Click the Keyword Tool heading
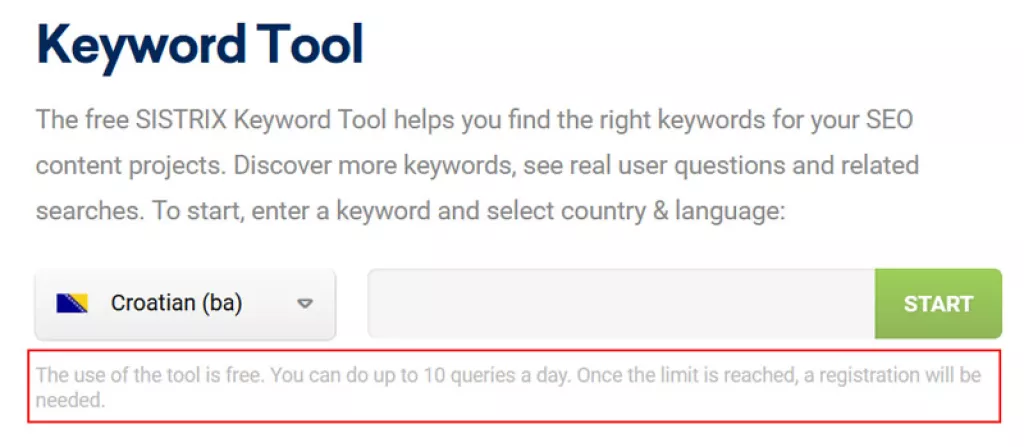The height and width of the screenshot is (447, 1024). click(200, 44)
